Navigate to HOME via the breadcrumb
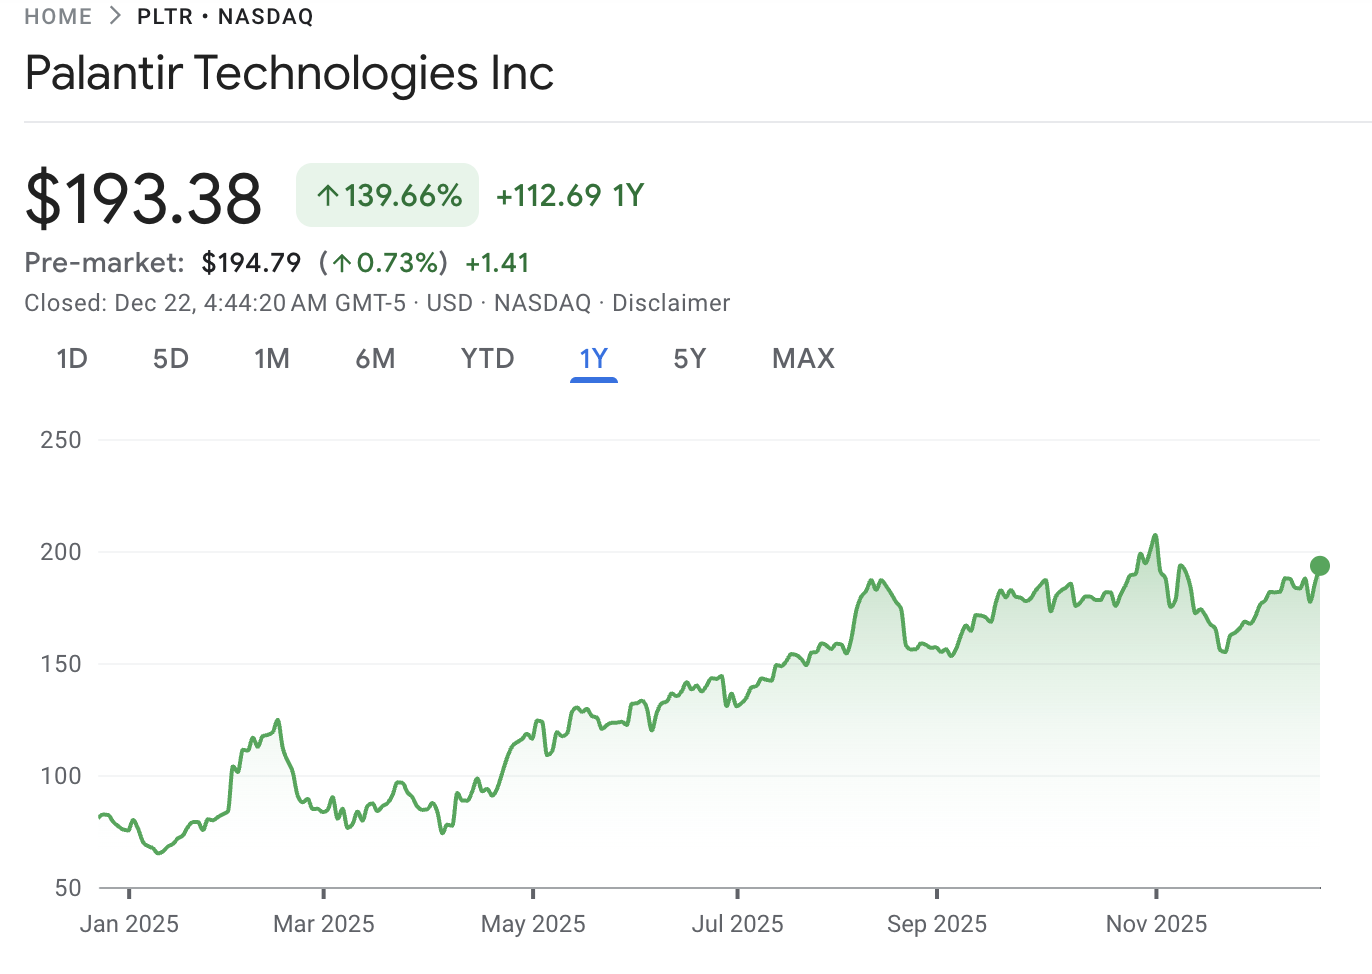Viewport: 1372px width, 974px height. tap(57, 16)
